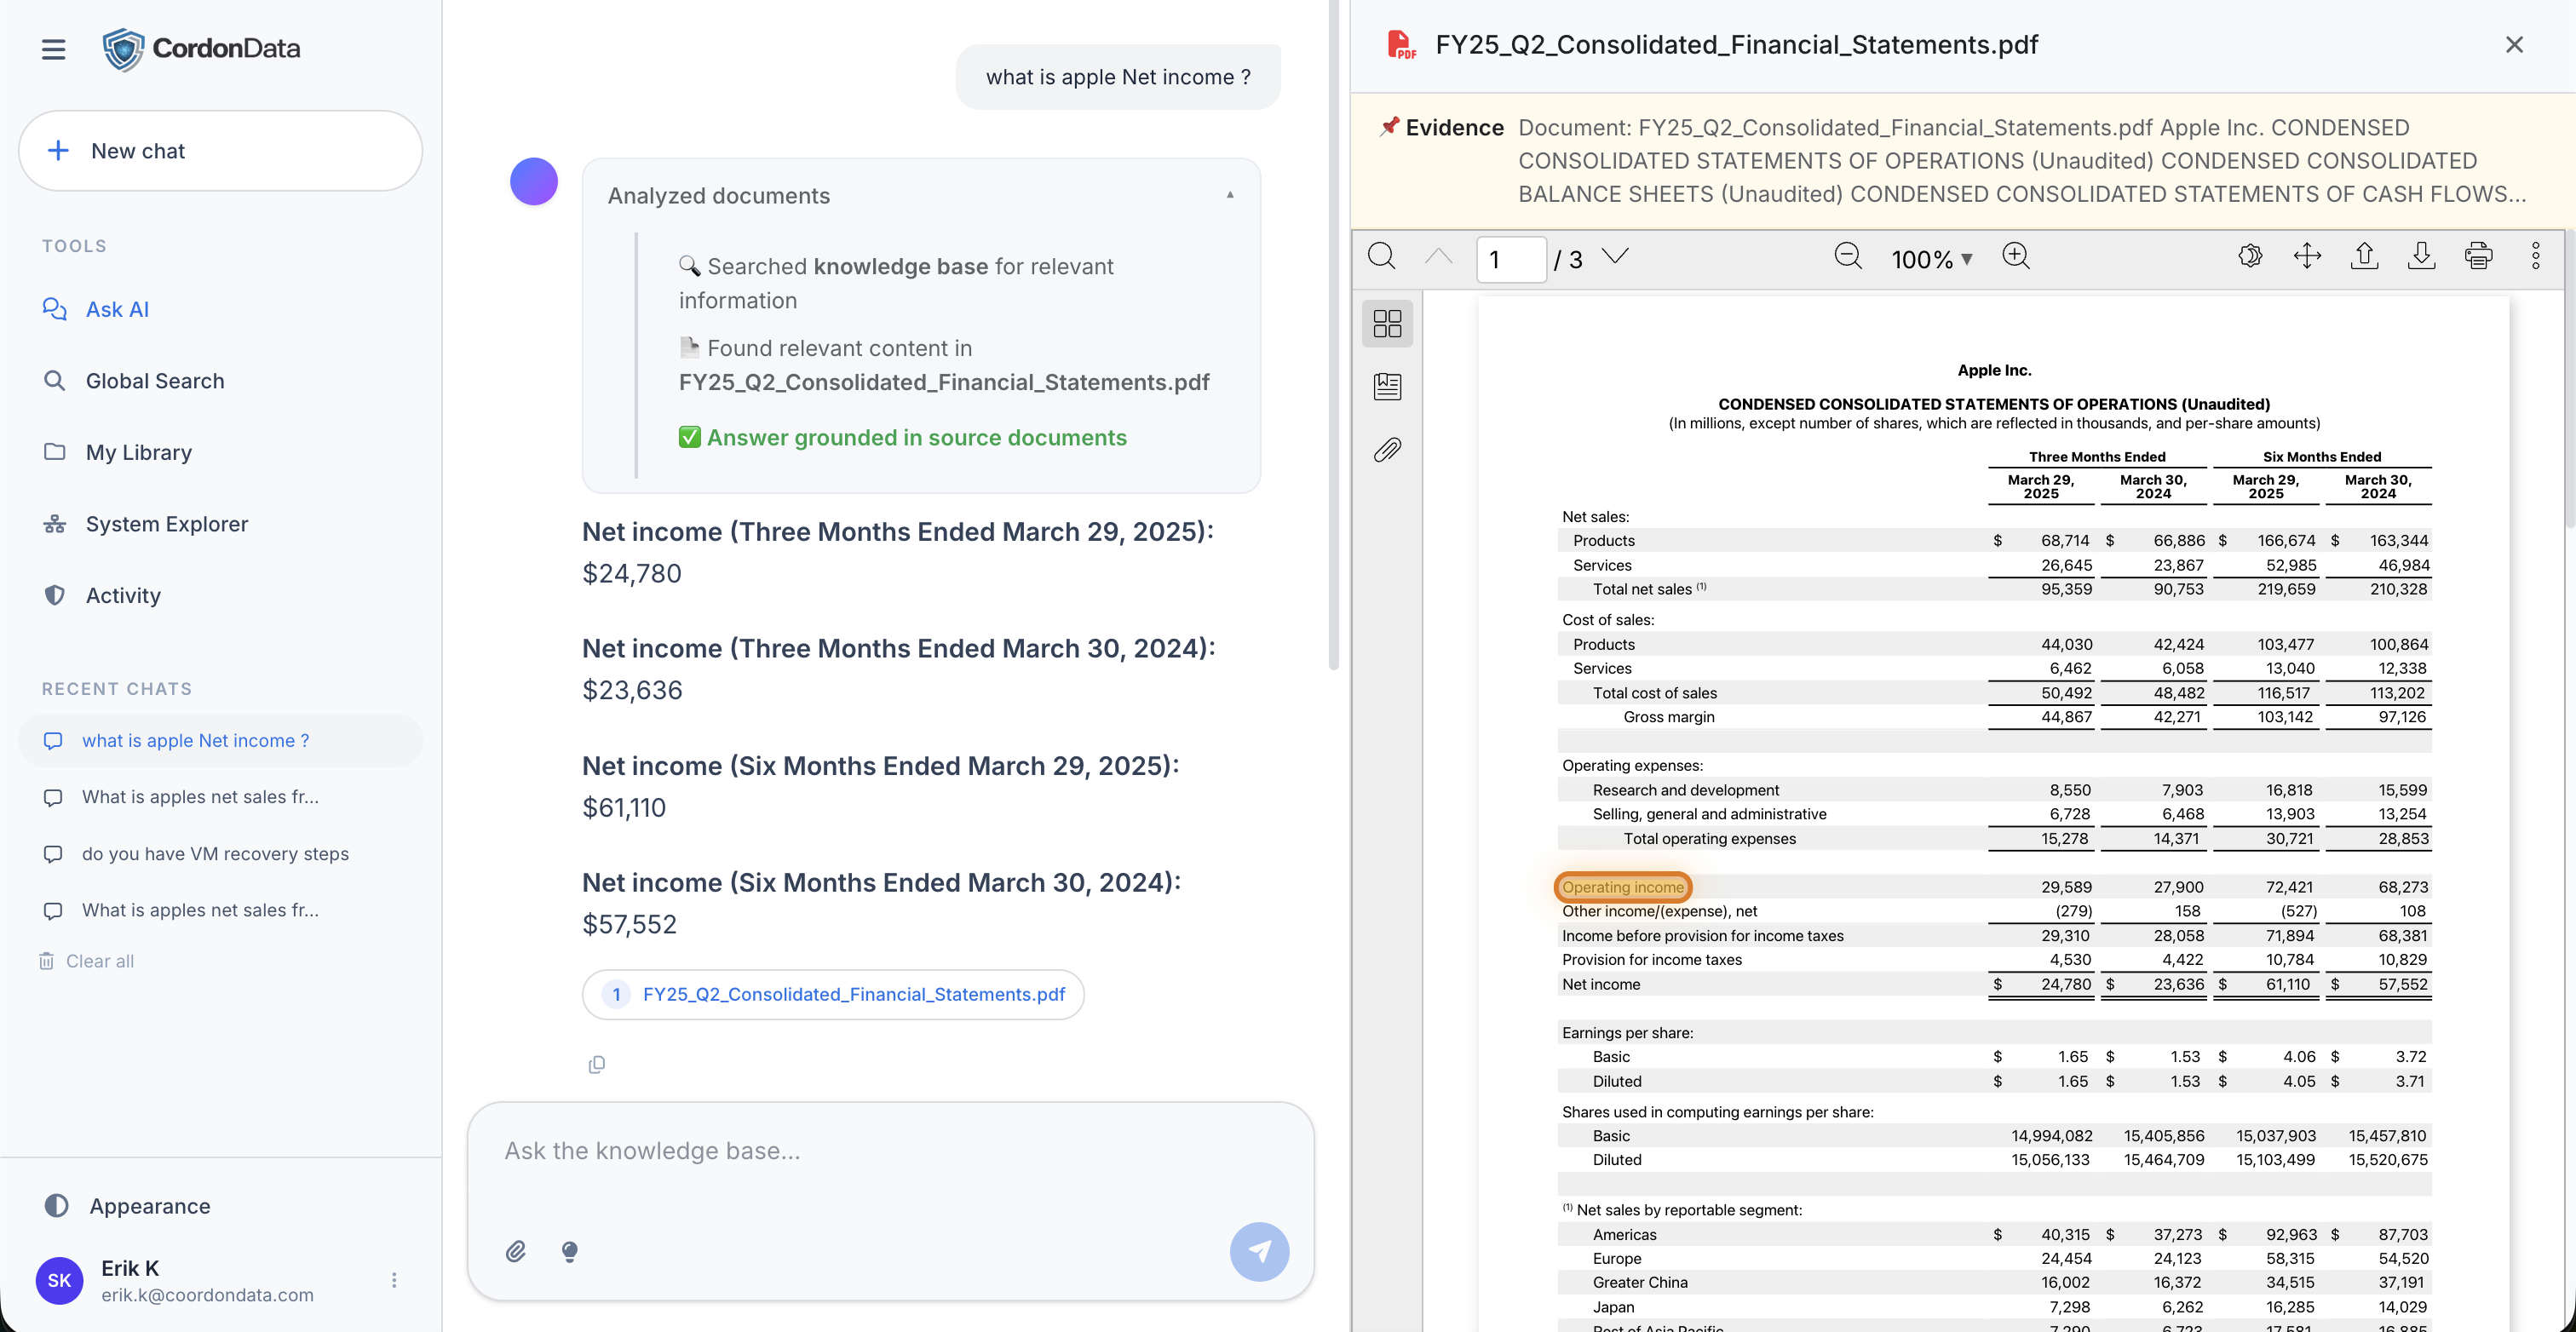
Task: Open Global Search tool
Action: [x=155, y=381]
